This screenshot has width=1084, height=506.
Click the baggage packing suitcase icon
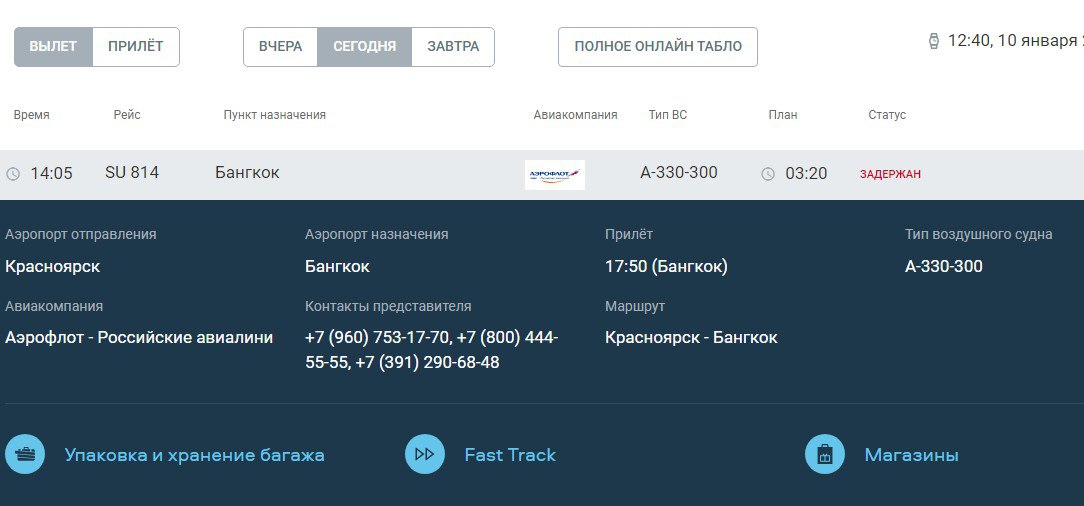25,454
